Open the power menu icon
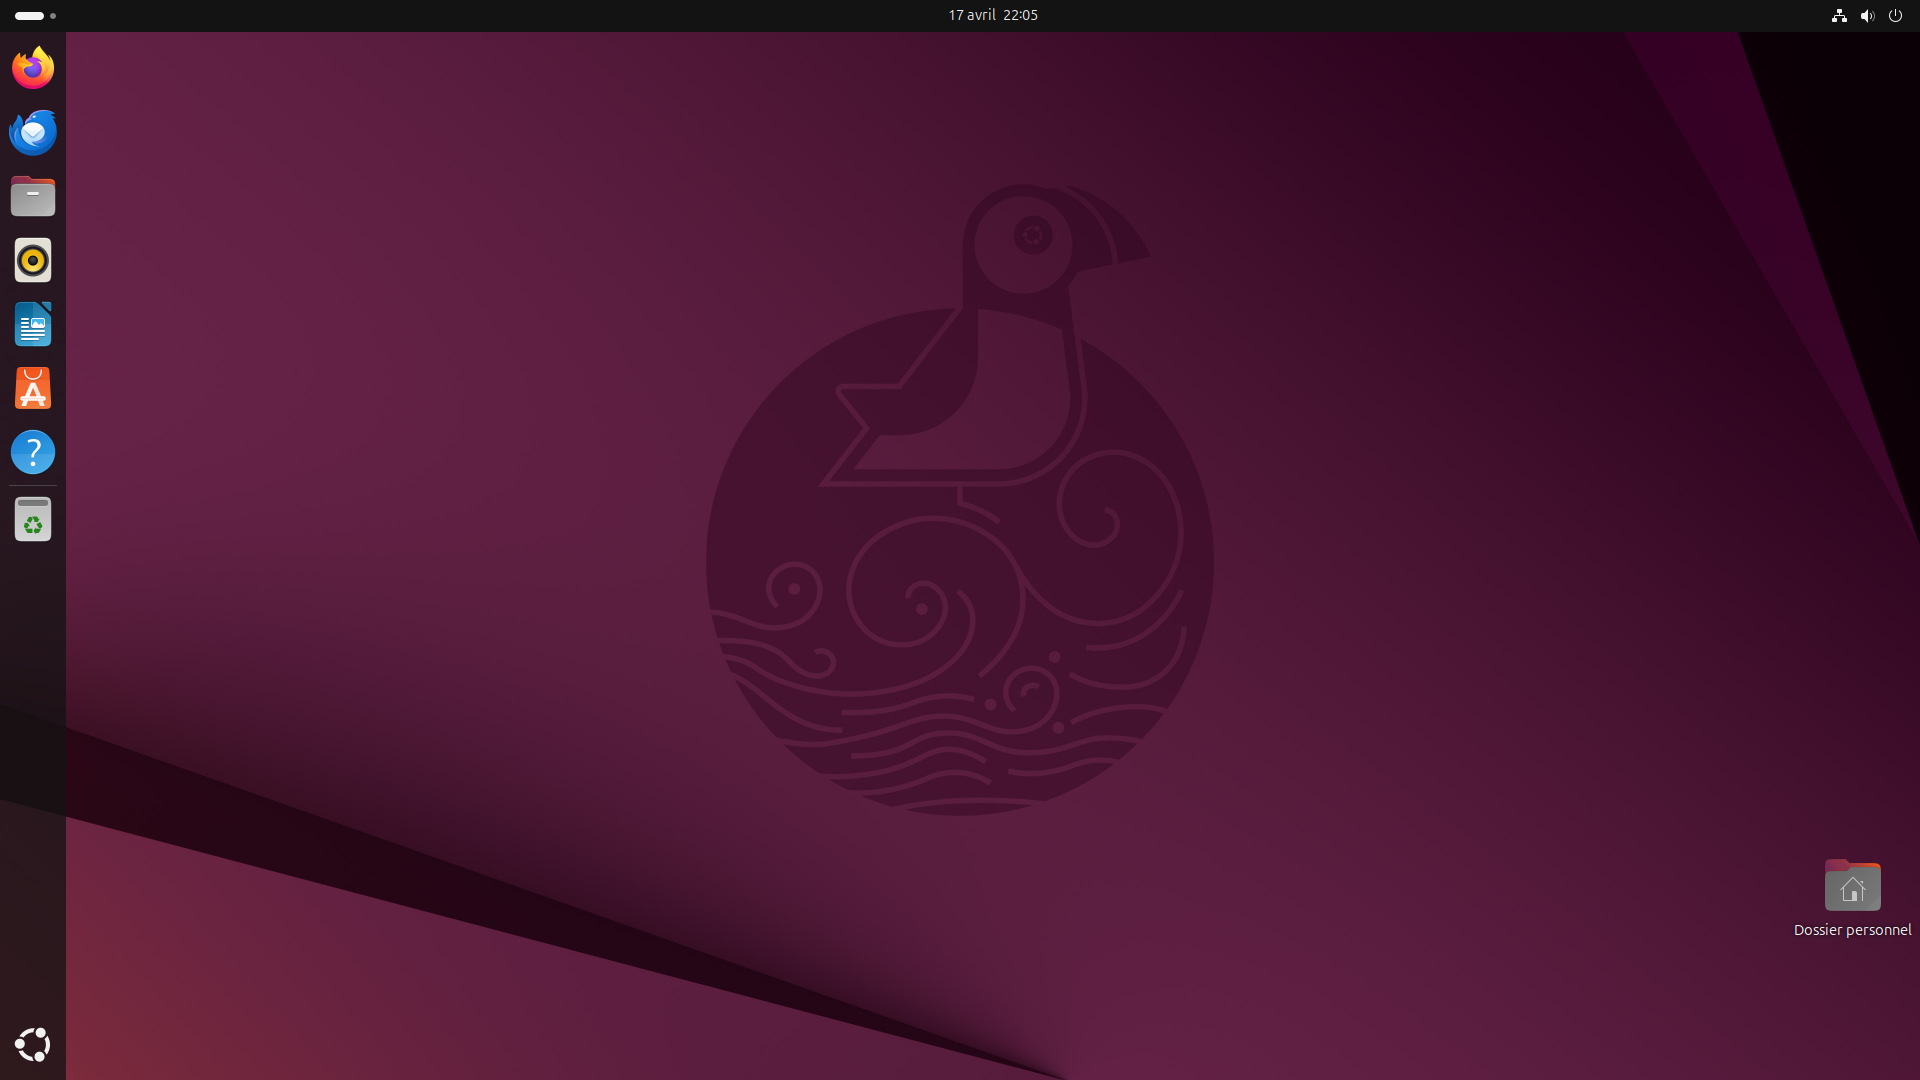 tap(1895, 15)
